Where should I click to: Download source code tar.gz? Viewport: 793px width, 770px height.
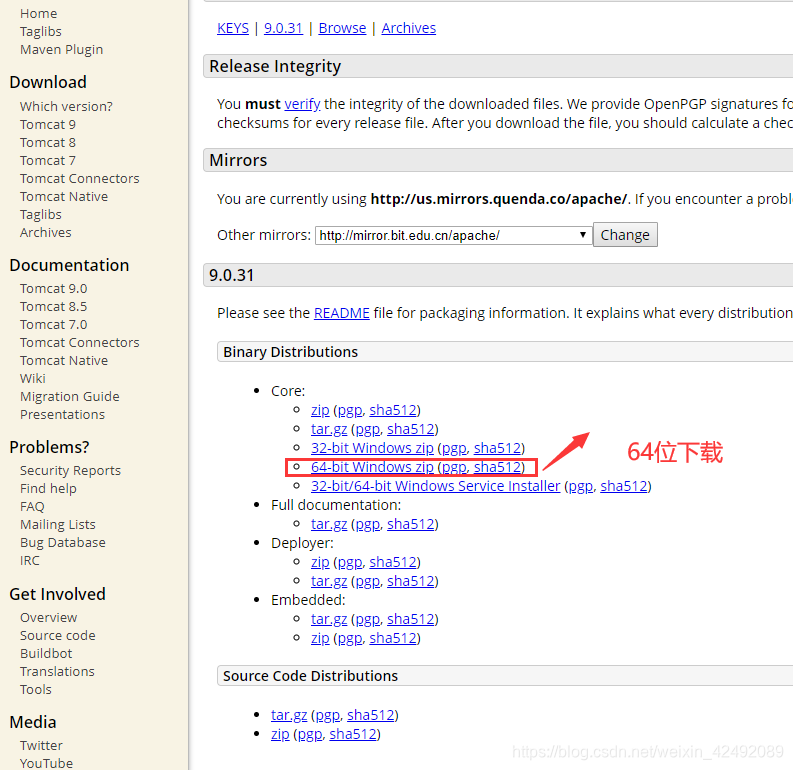click(x=289, y=715)
